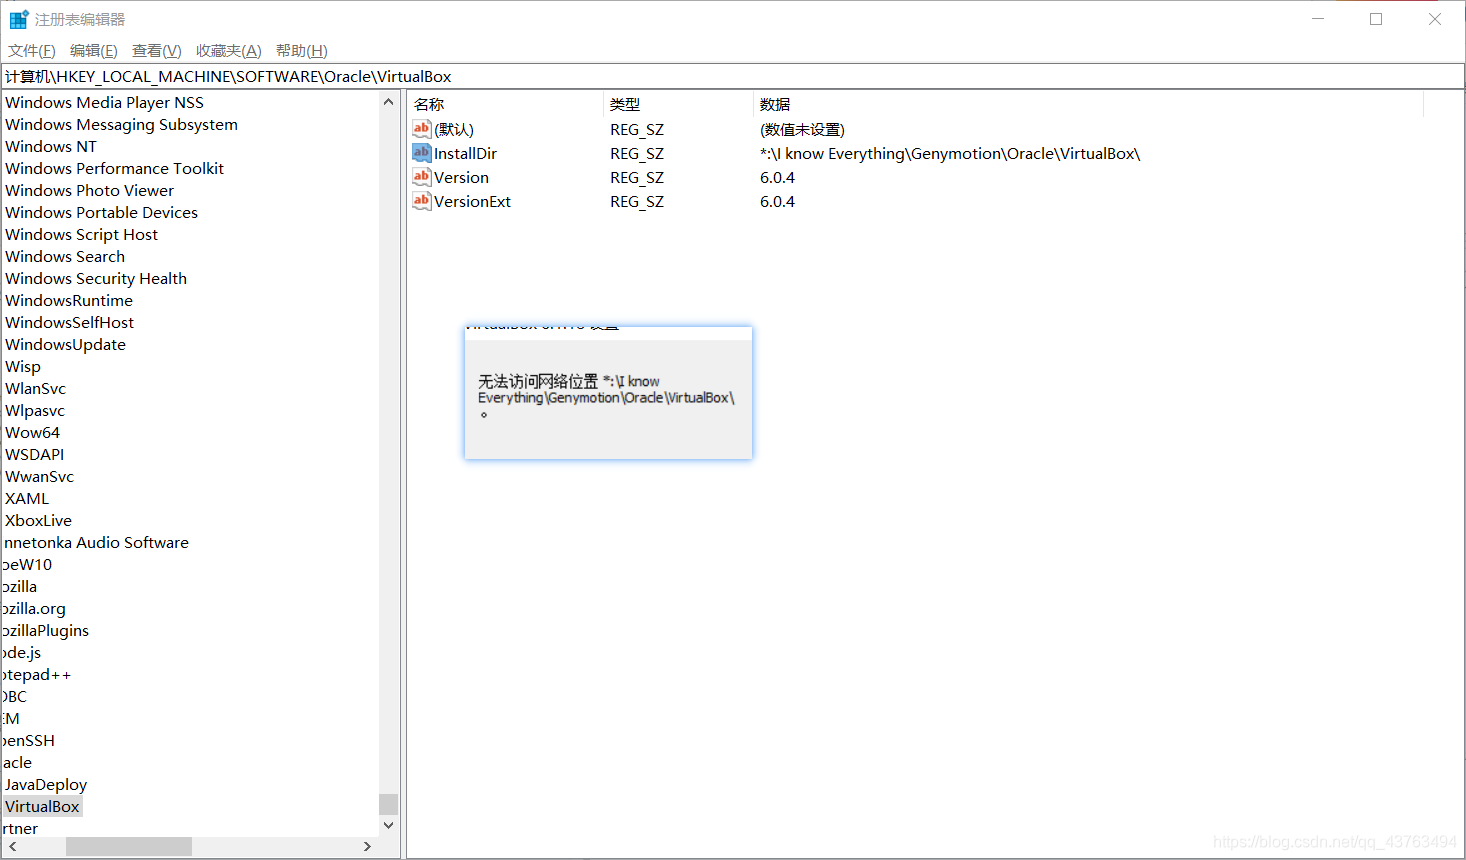Select the XAML key
This screenshot has width=1466, height=860.
(x=27, y=498)
